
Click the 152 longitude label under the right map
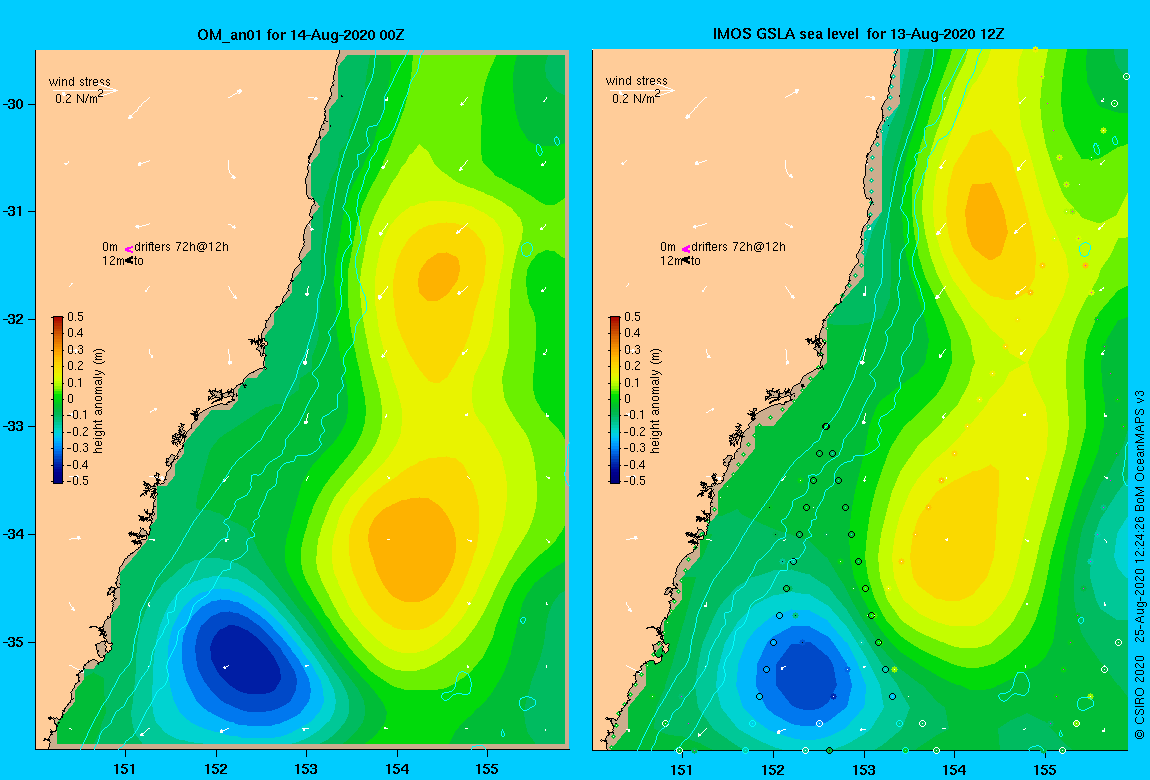tap(773, 770)
